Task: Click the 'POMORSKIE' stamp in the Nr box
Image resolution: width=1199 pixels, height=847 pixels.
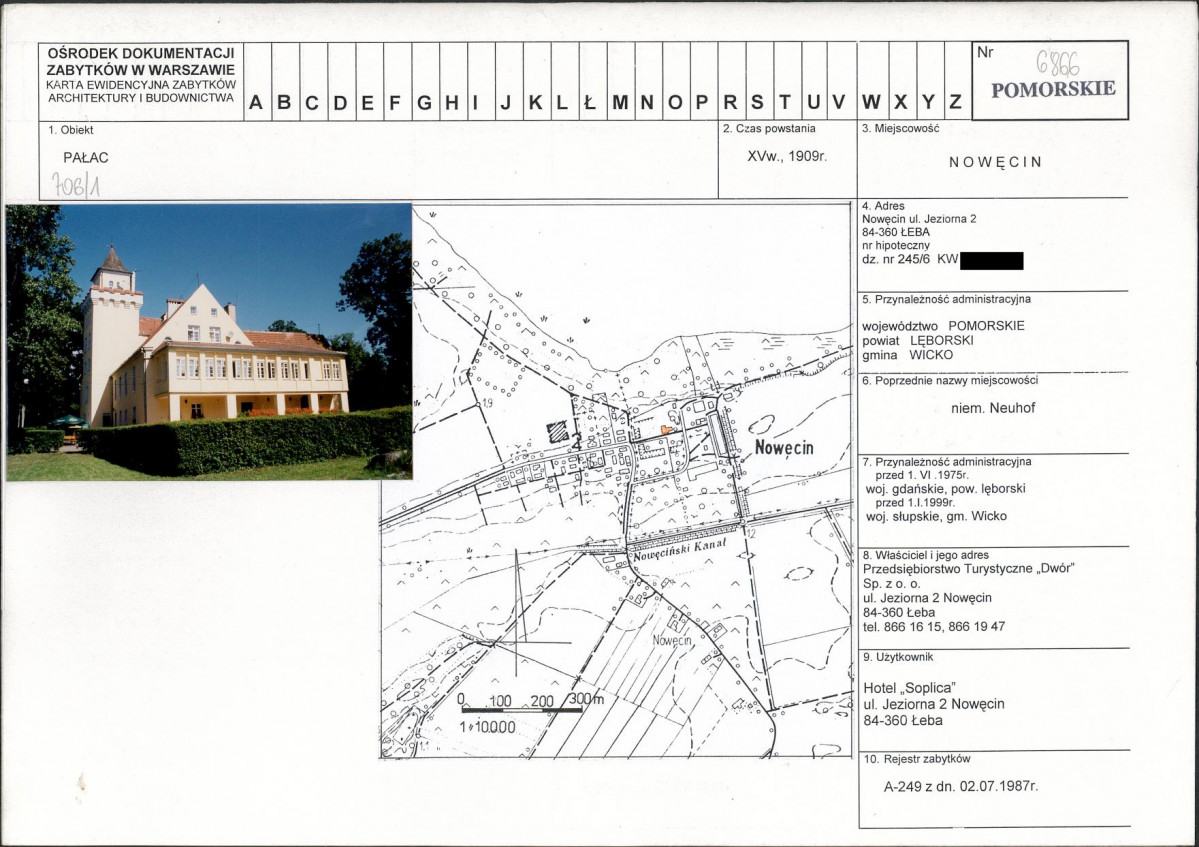Action: click(x=1053, y=89)
